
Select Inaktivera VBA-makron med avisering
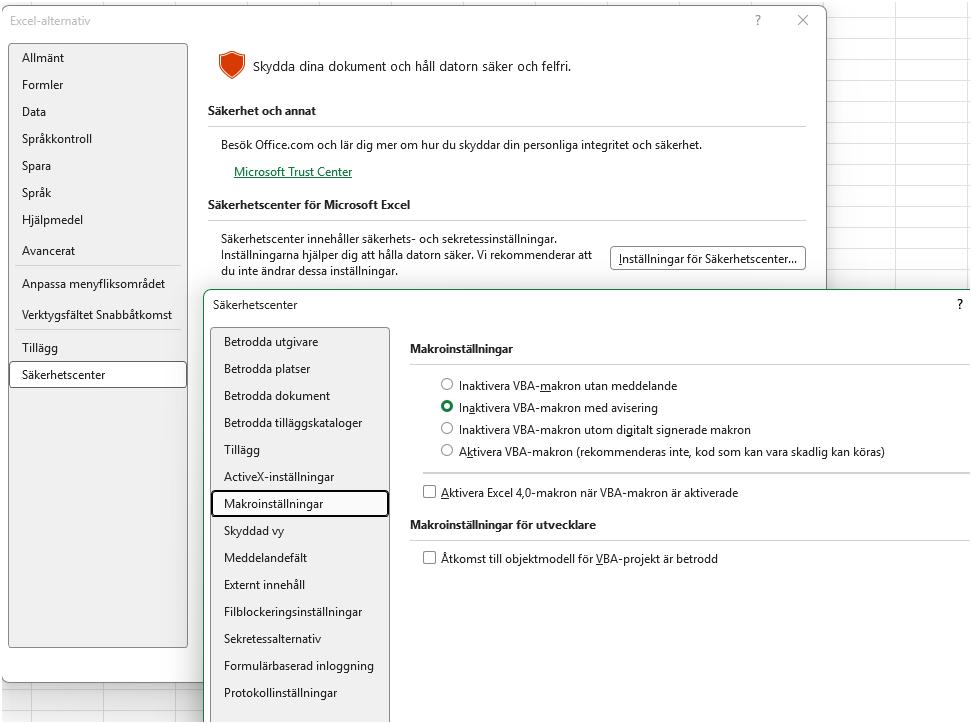pyautogui.click(x=447, y=407)
